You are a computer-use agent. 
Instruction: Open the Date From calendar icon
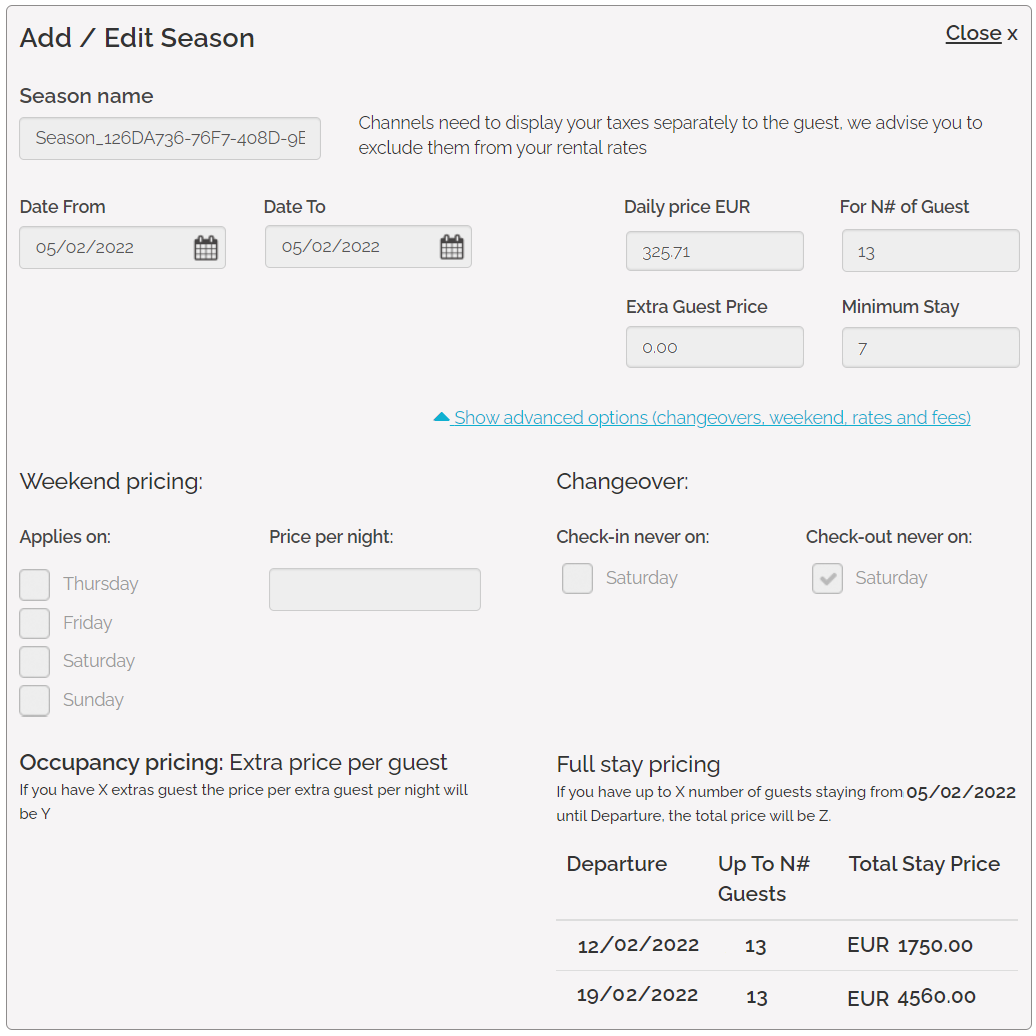coord(205,248)
